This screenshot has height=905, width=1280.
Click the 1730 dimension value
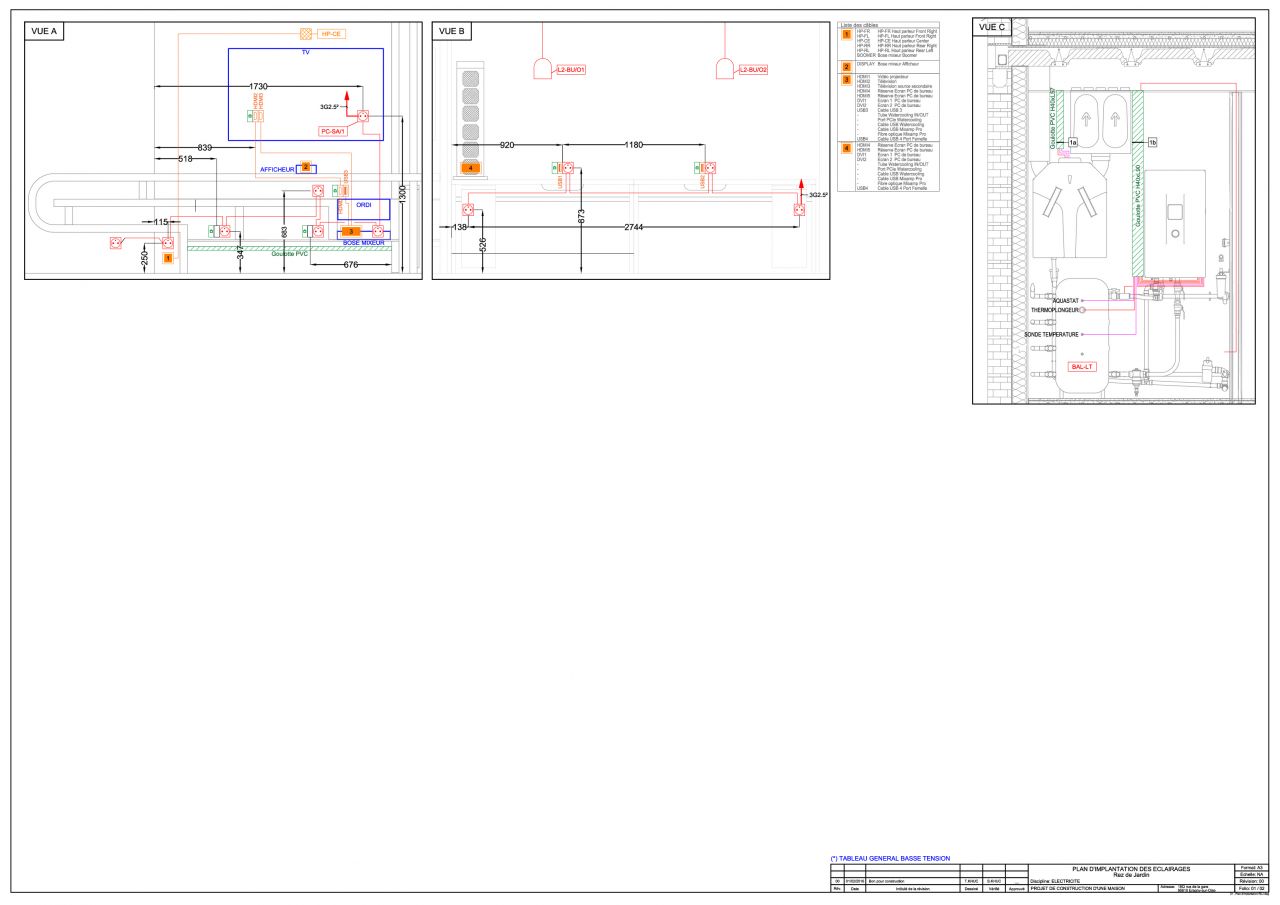tap(258, 88)
